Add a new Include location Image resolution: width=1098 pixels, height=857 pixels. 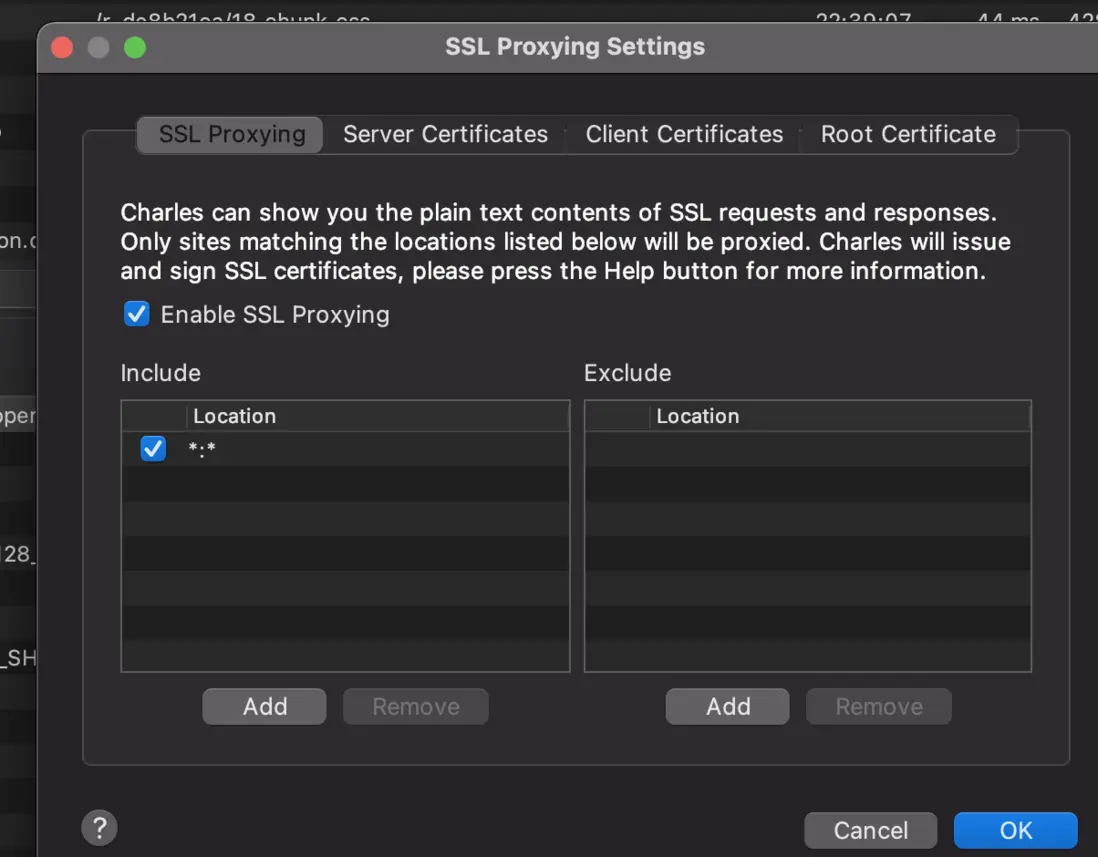(x=265, y=706)
